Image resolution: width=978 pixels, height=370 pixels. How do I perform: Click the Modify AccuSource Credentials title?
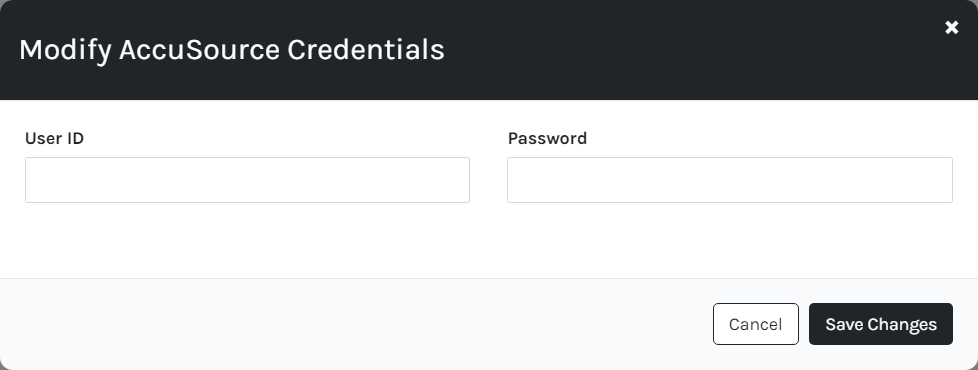click(231, 49)
